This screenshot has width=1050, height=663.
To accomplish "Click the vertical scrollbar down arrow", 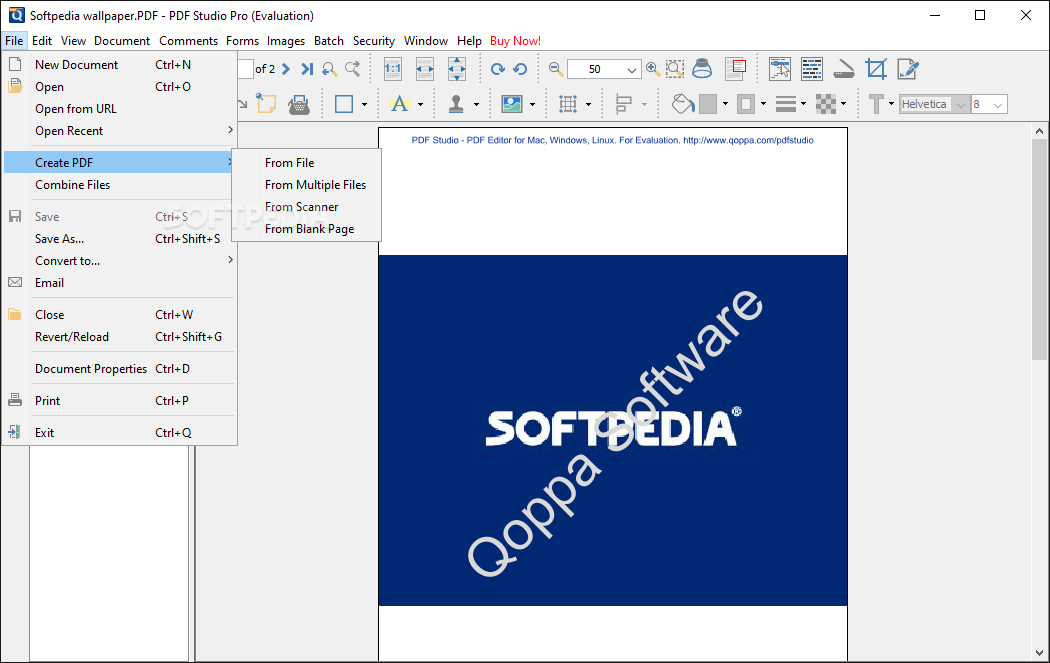I will click(1039, 653).
